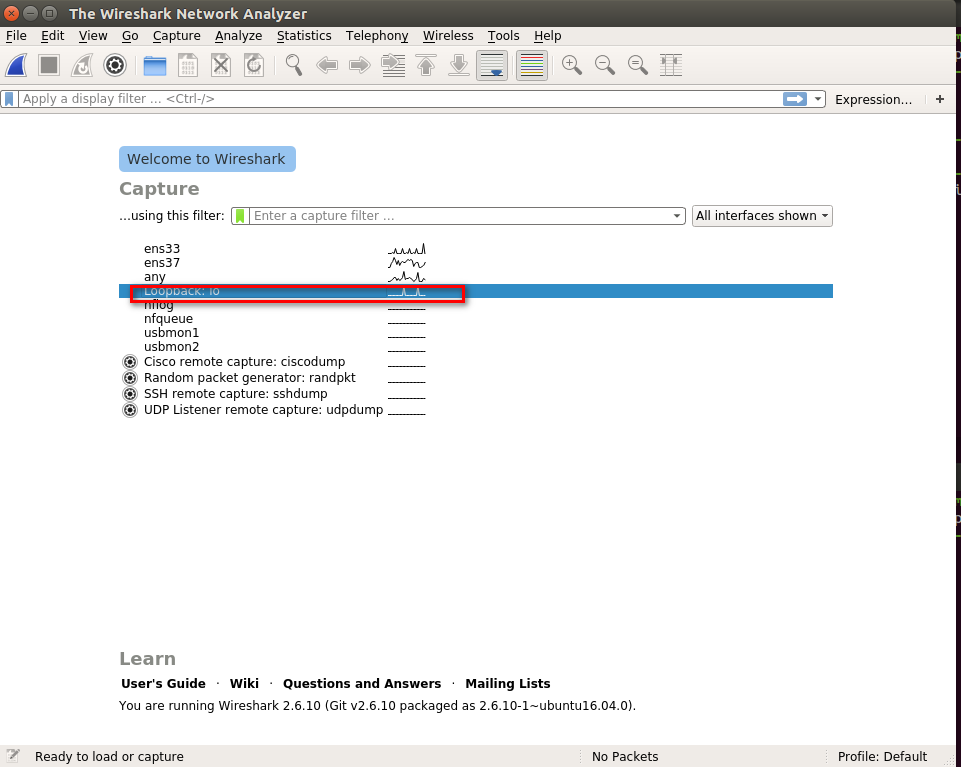Screen dimensions: 961x767
Task: Expand capture filter history dropdown
Action: 677,216
